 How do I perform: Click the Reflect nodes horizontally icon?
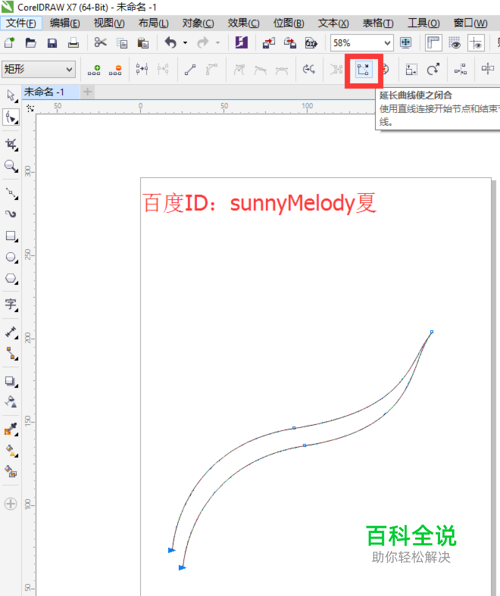pyautogui.click(x=487, y=69)
